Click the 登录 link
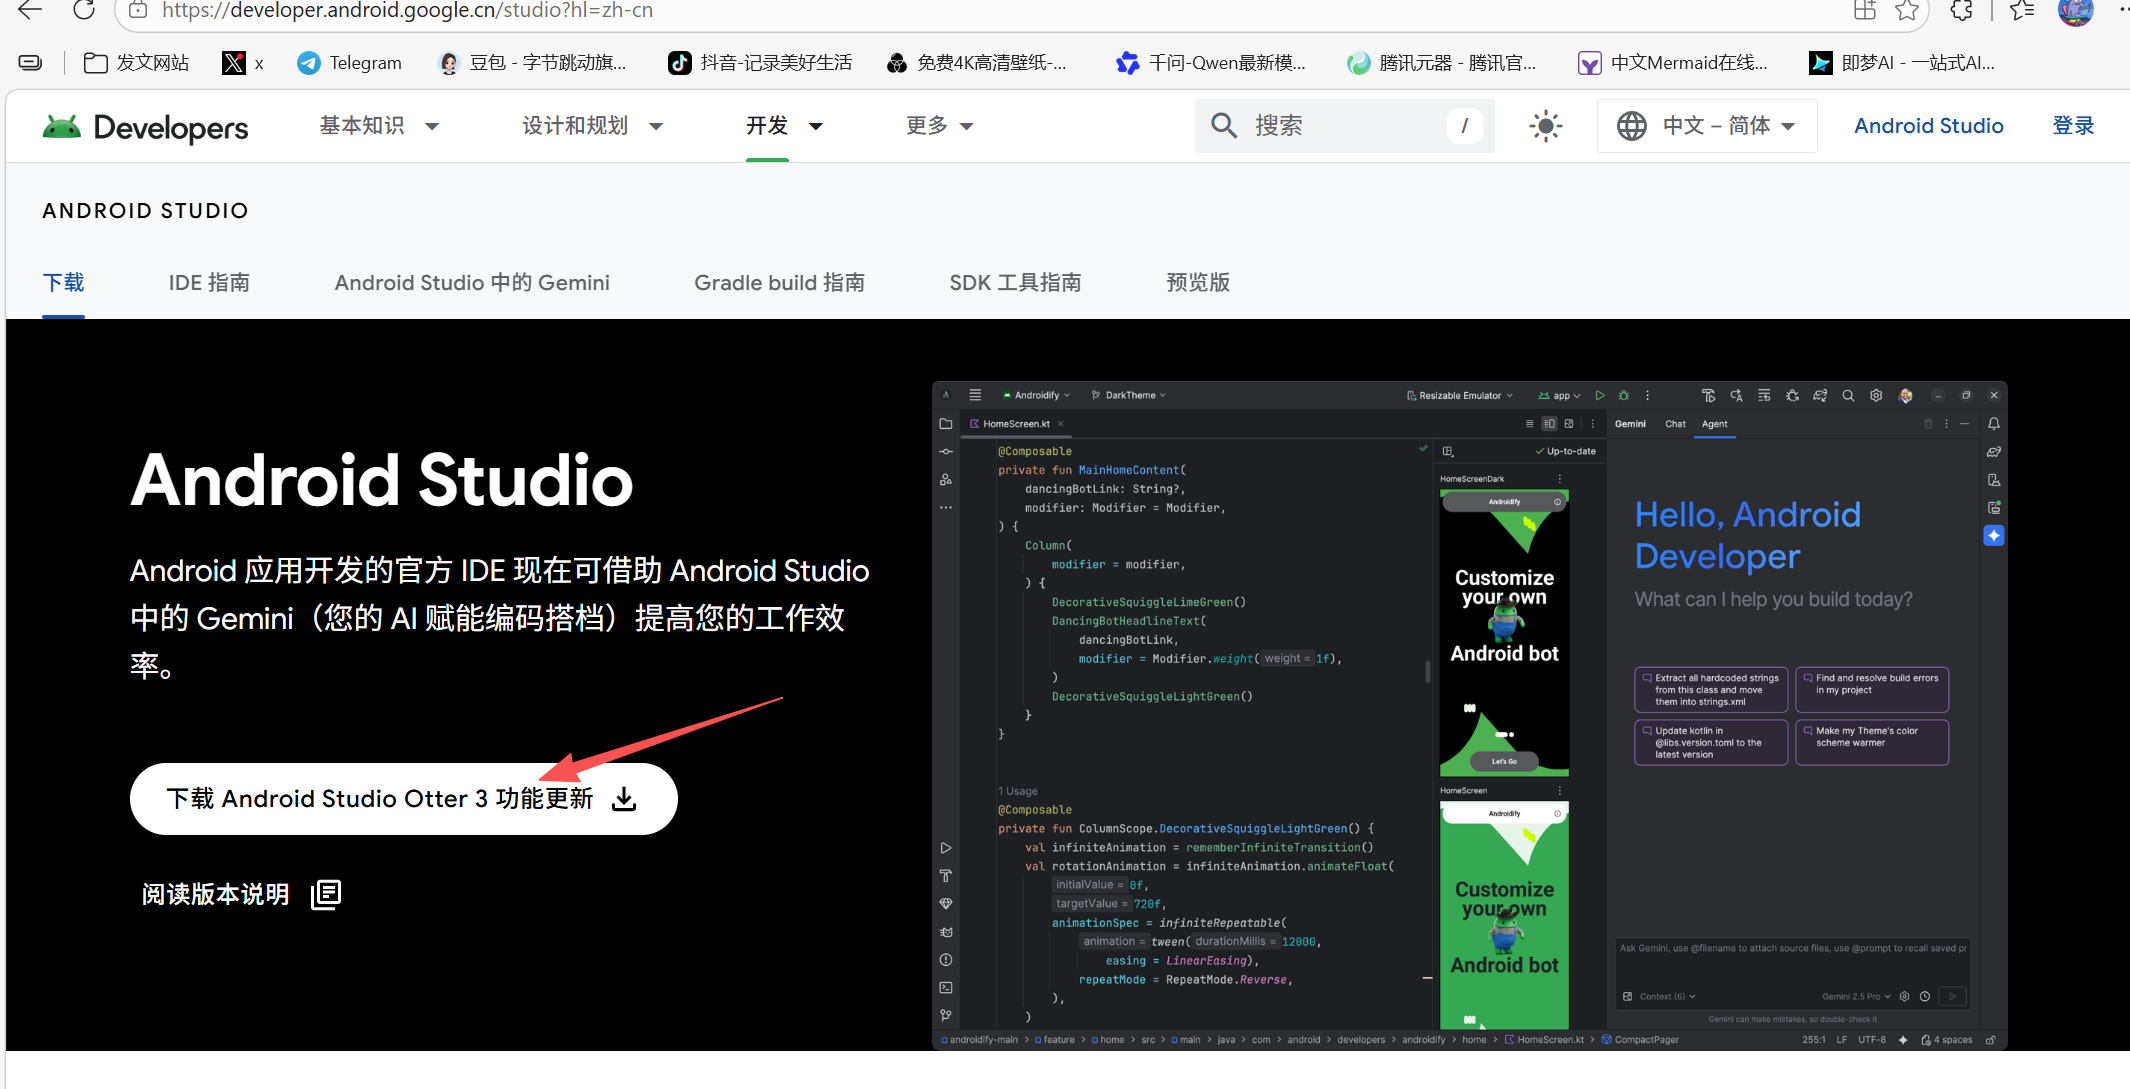The width and height of the screenshot is (2130, 1089). coord(2072,125)
